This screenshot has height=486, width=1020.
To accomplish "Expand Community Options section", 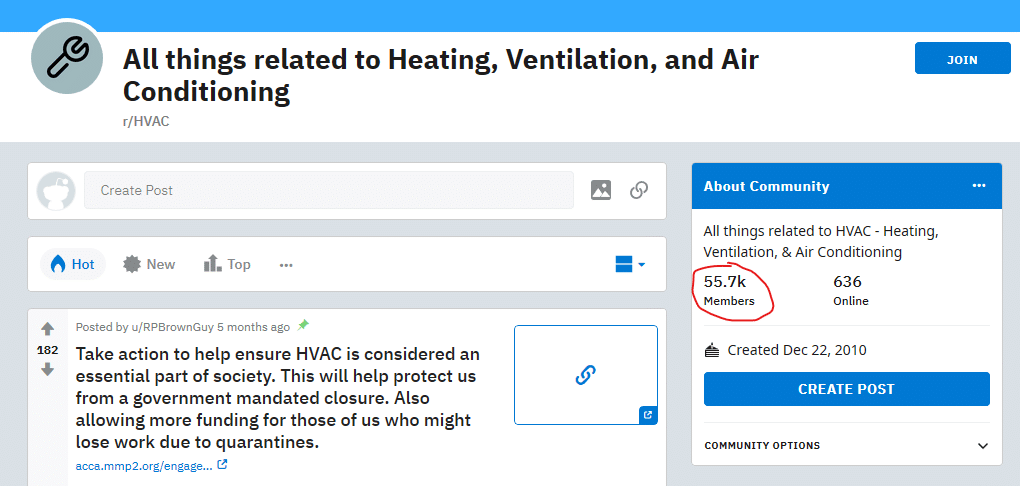I will pos(846,446).
